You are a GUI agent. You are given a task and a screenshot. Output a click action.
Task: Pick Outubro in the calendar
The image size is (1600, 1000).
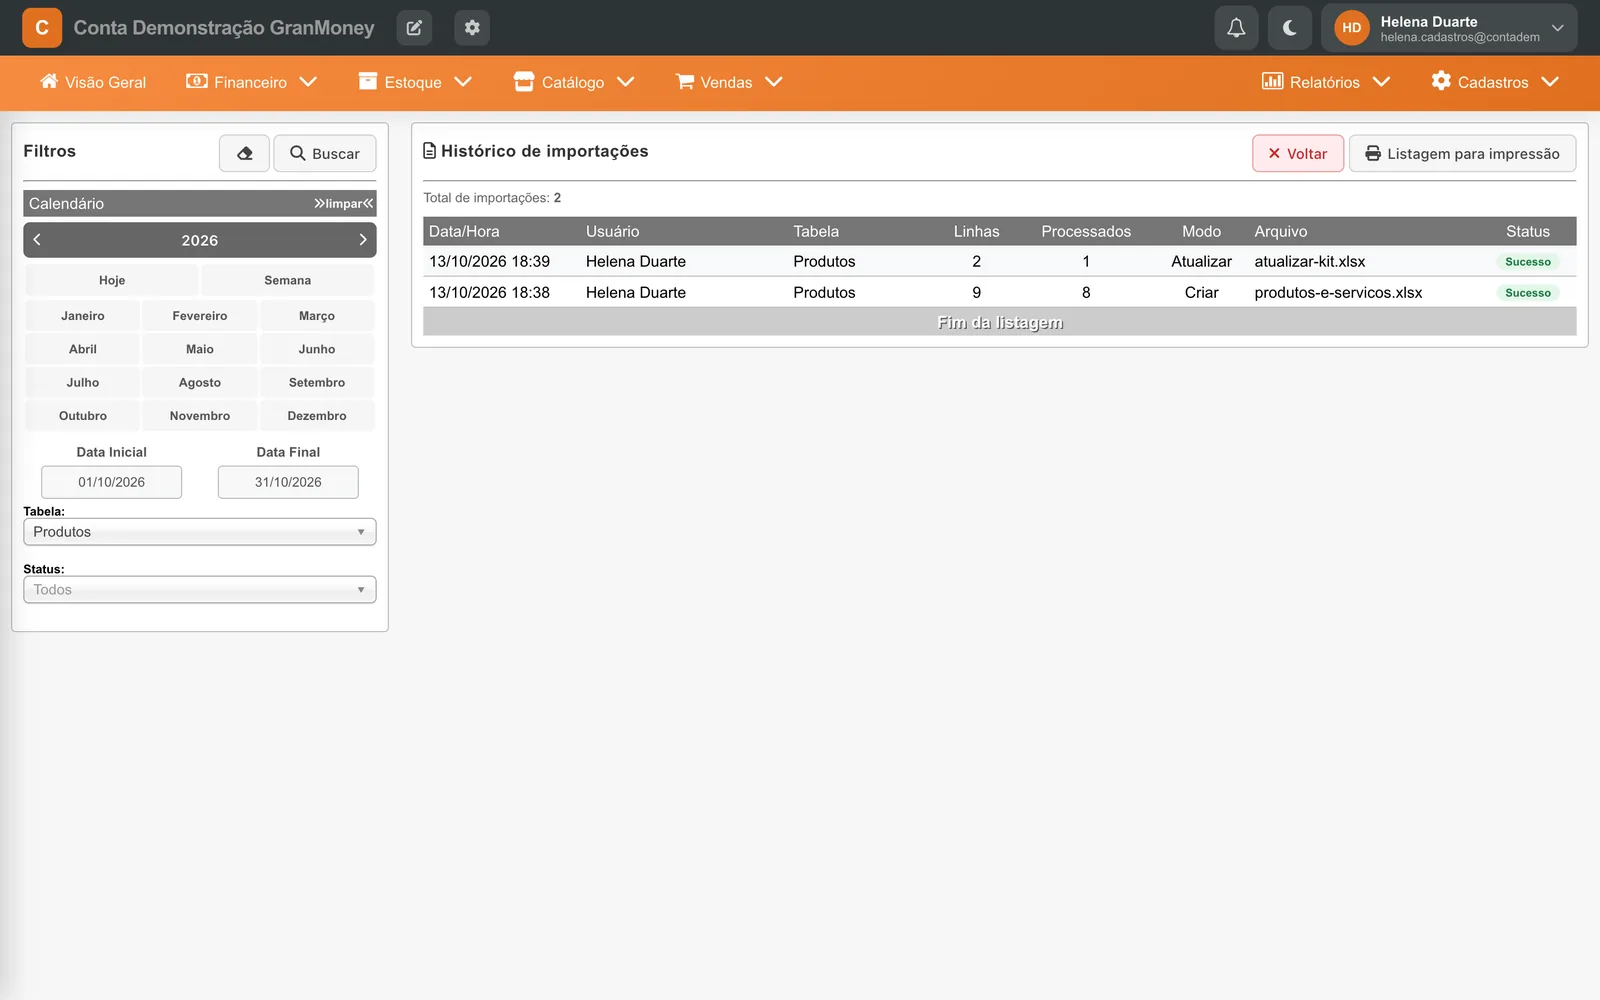tap(83, 416)
